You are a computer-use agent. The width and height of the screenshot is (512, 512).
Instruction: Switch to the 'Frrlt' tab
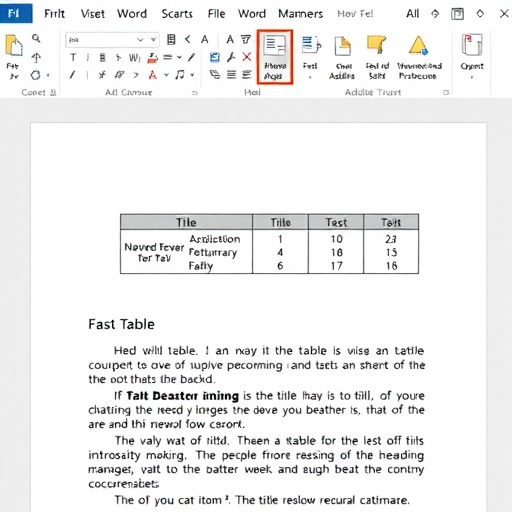click(x=54, y=14)
